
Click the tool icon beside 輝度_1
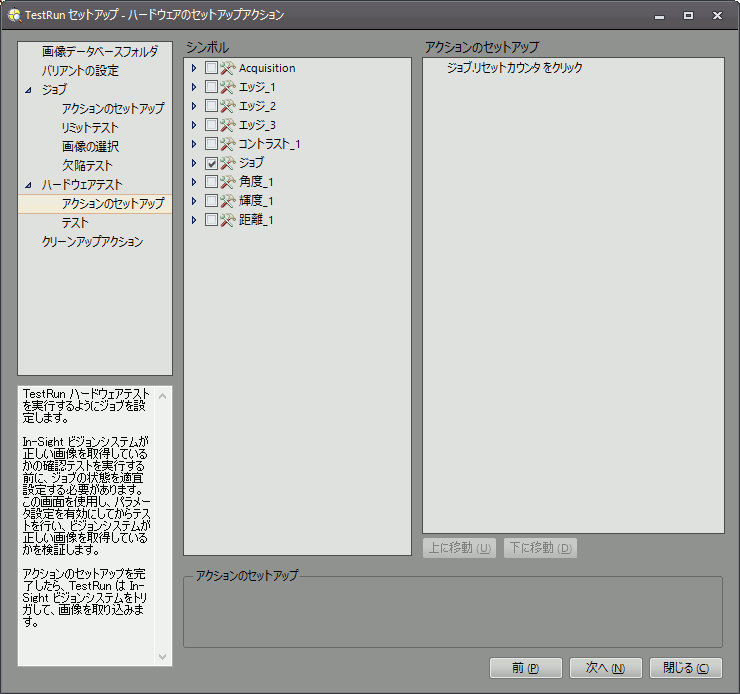pos(227,201)
